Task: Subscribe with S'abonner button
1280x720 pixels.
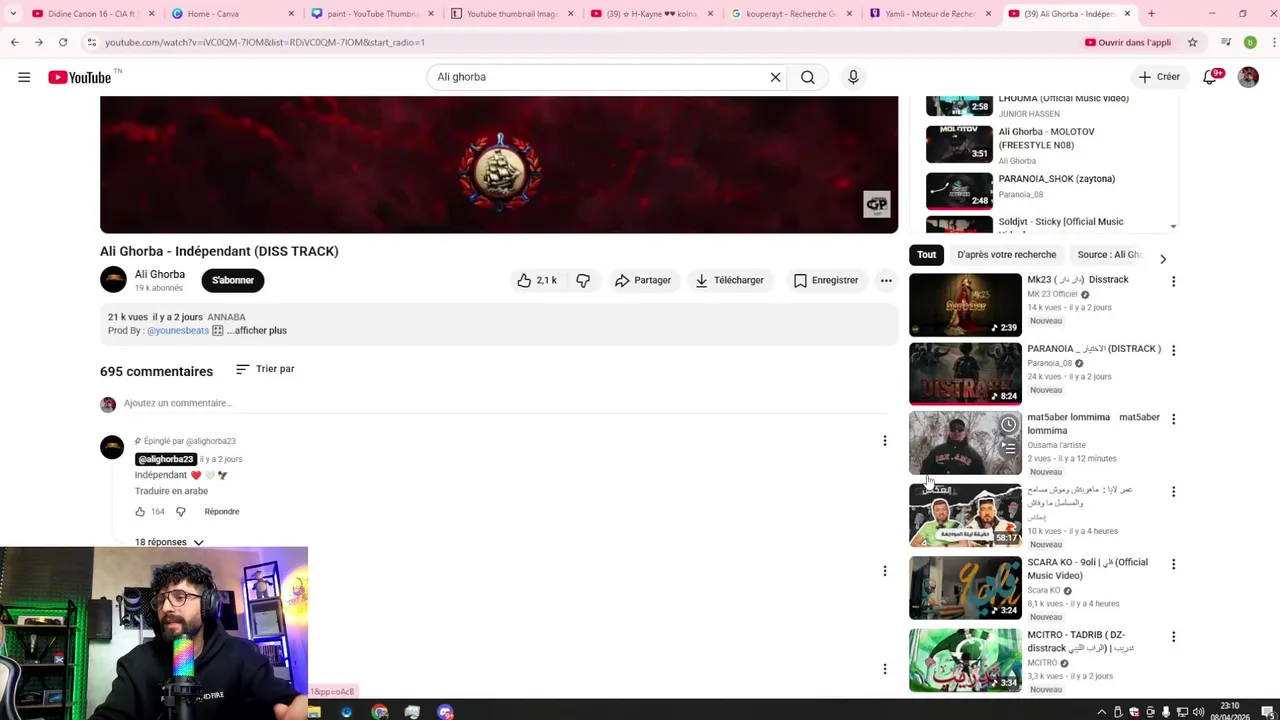Action: point(233,280)
